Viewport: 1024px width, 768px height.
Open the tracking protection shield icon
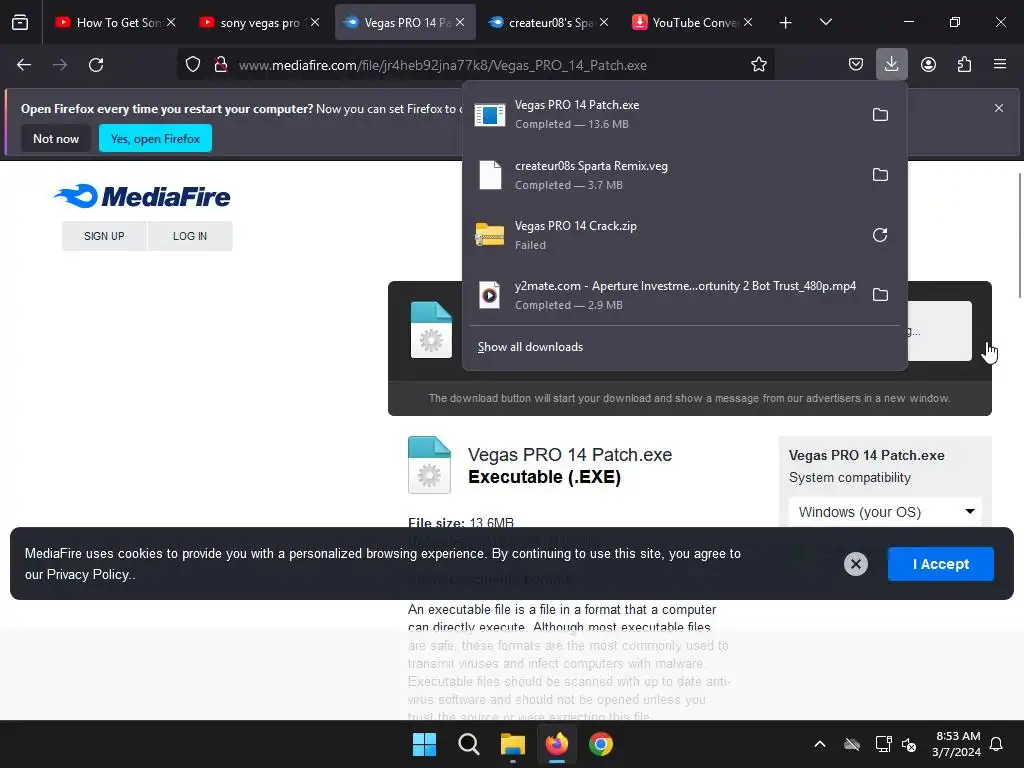pos(193,65)
